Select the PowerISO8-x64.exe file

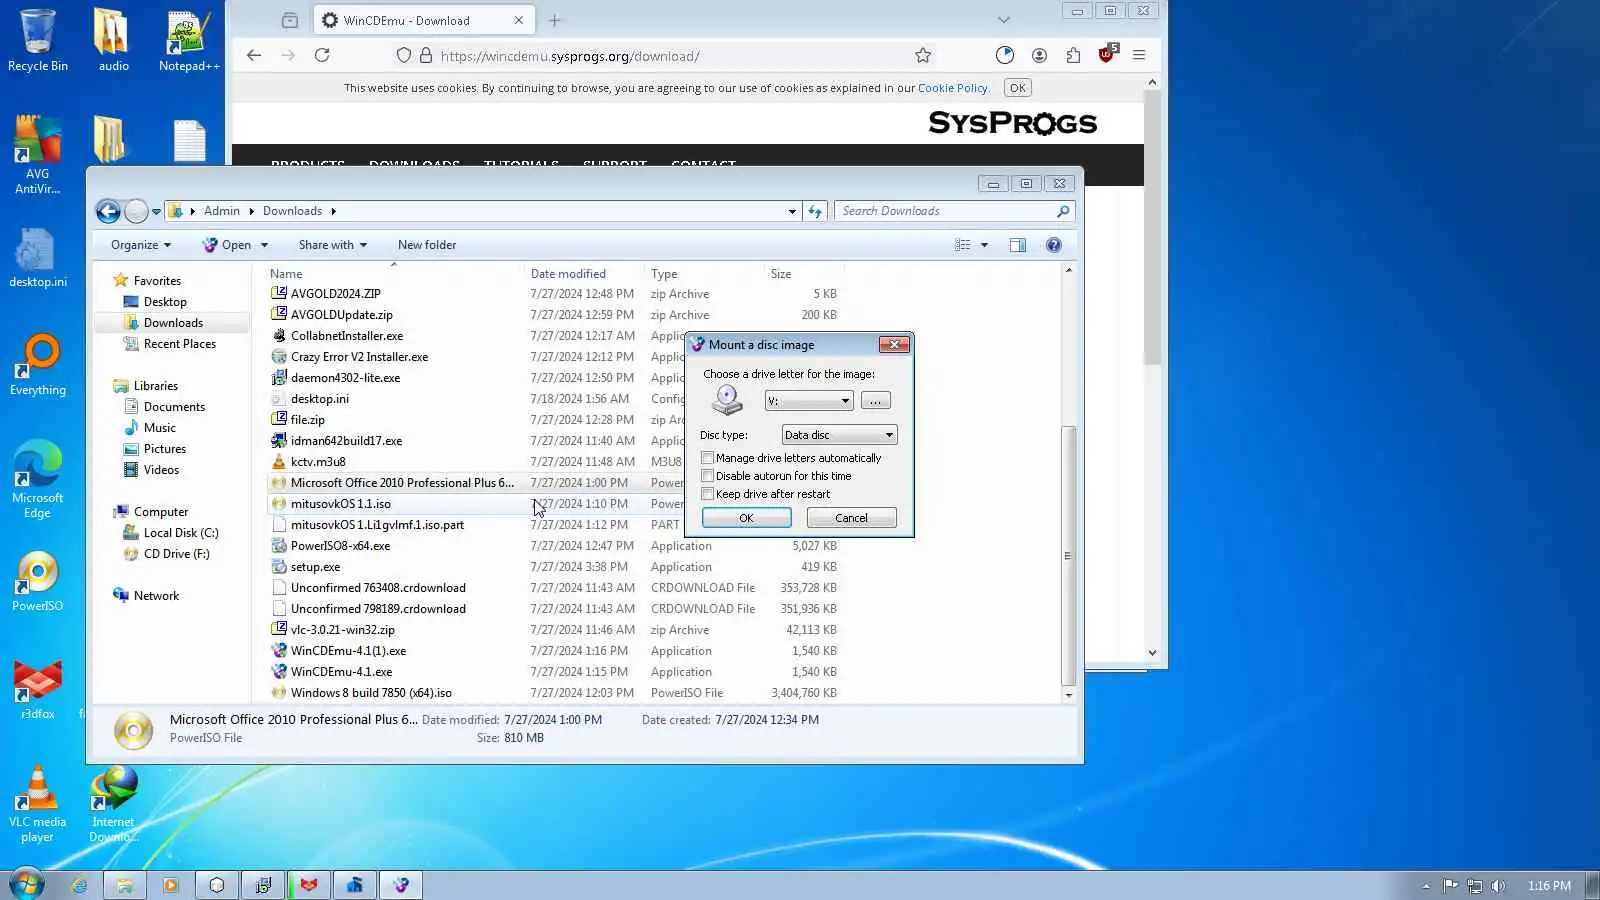[340, 546]
